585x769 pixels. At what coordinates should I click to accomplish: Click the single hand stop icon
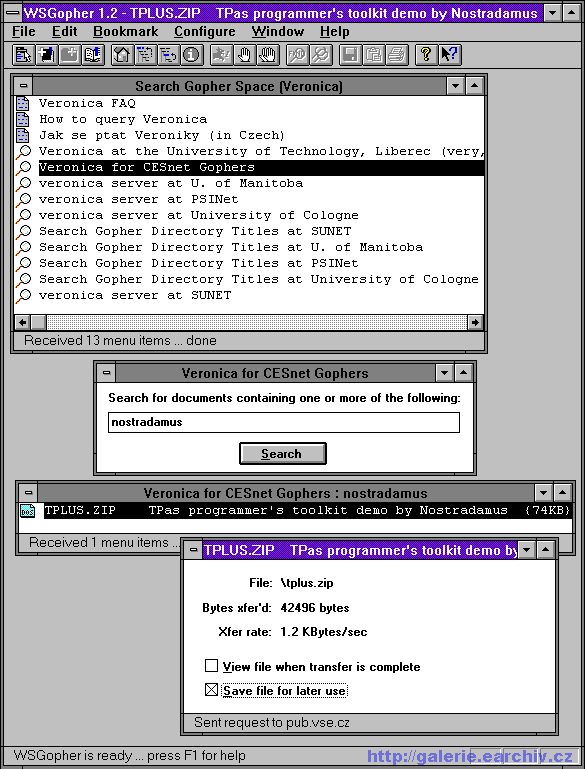[x=245, y=55]
